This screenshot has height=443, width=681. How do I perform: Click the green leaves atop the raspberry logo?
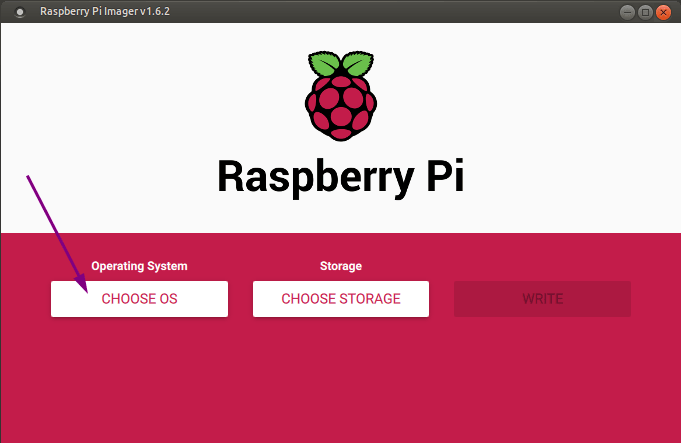(x=340, y=64)
